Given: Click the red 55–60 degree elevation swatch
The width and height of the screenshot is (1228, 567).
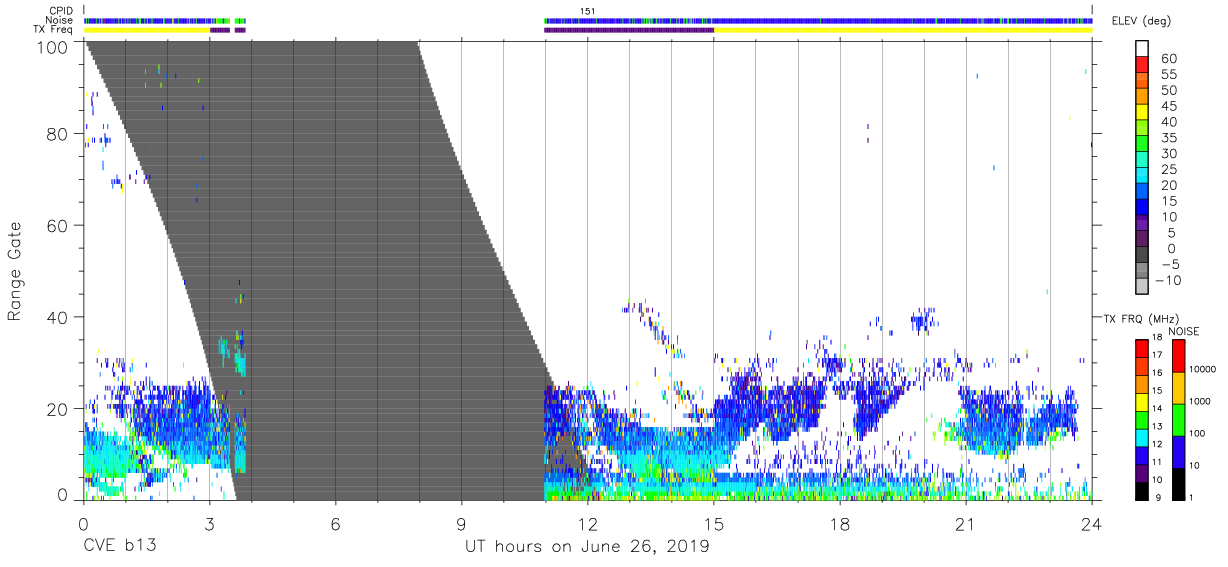Looking at the screenshot, I should tap(1142, 64).
